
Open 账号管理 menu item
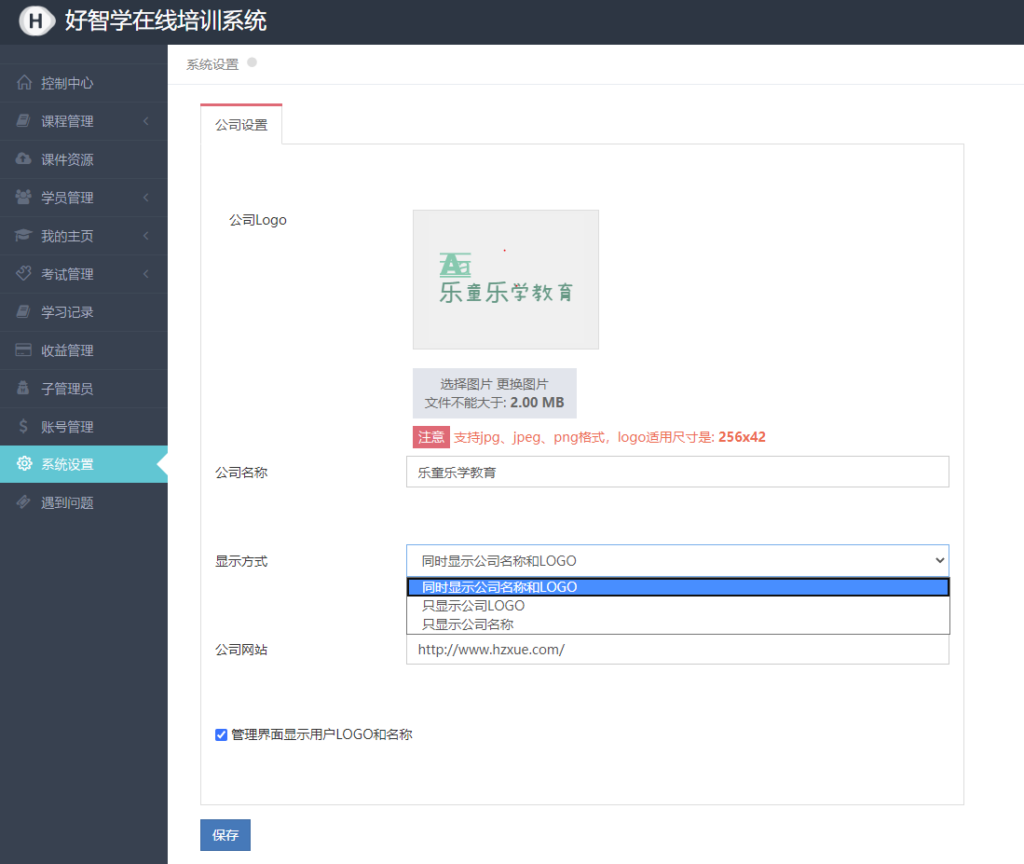click(x=84, y=426)
